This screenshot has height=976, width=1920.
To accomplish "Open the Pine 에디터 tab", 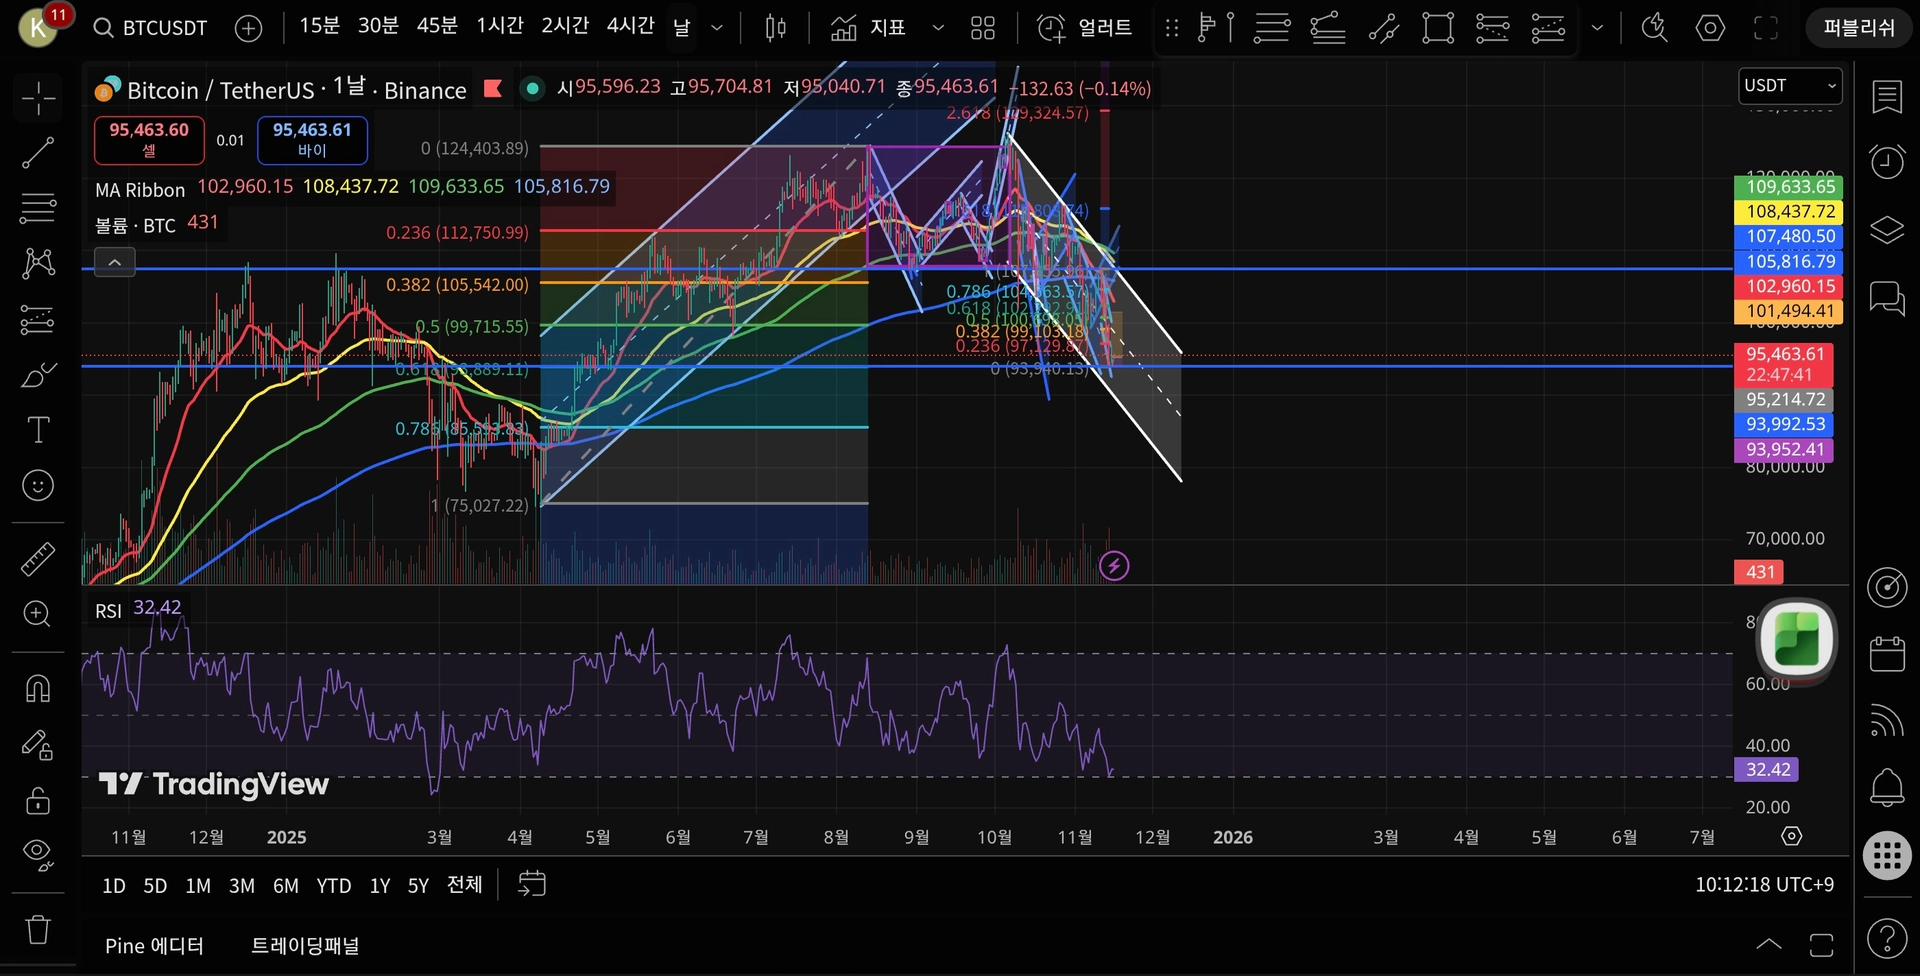I will (154, 946).
